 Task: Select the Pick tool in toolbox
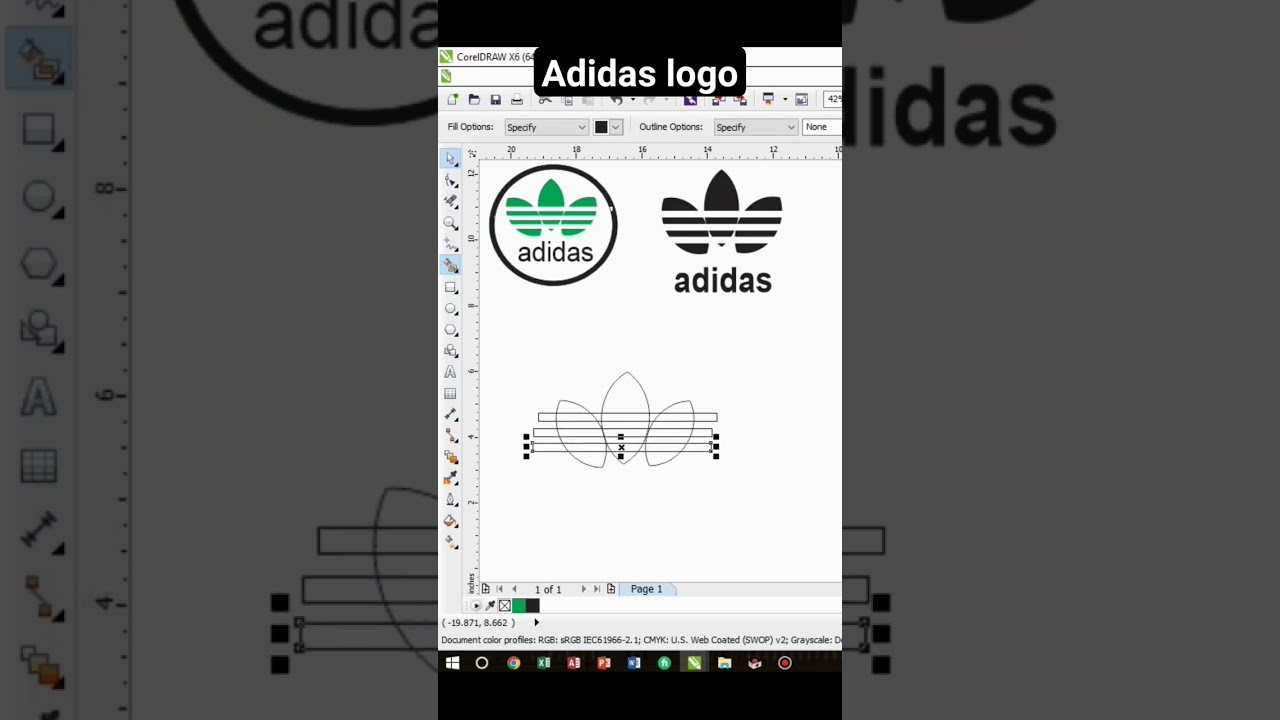[450, 159]
